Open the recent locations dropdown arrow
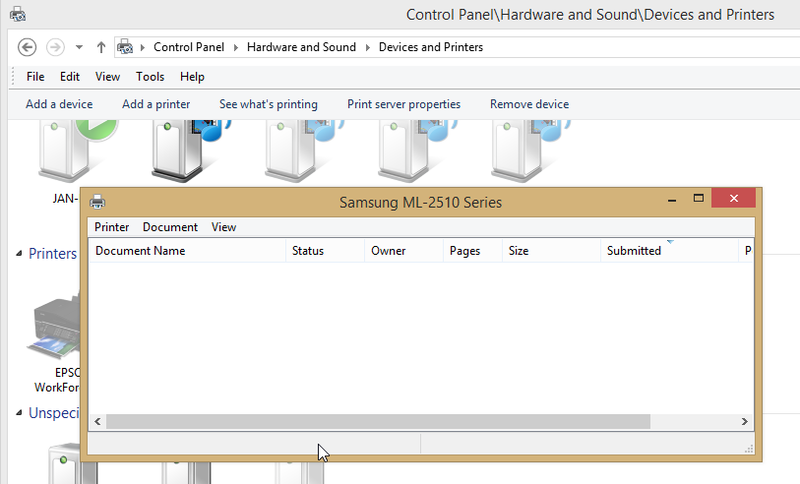The image size is (800, 484). coord(79,47)
